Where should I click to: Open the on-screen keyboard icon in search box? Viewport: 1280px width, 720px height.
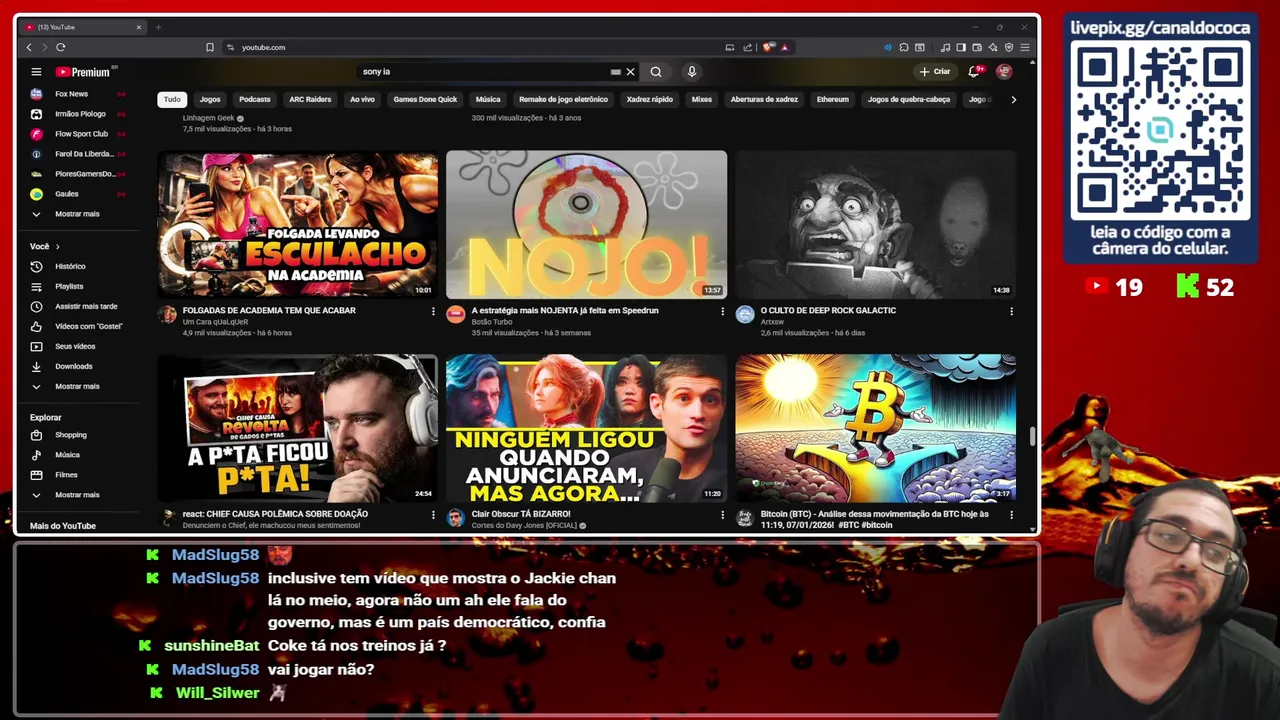click(615, 72)
